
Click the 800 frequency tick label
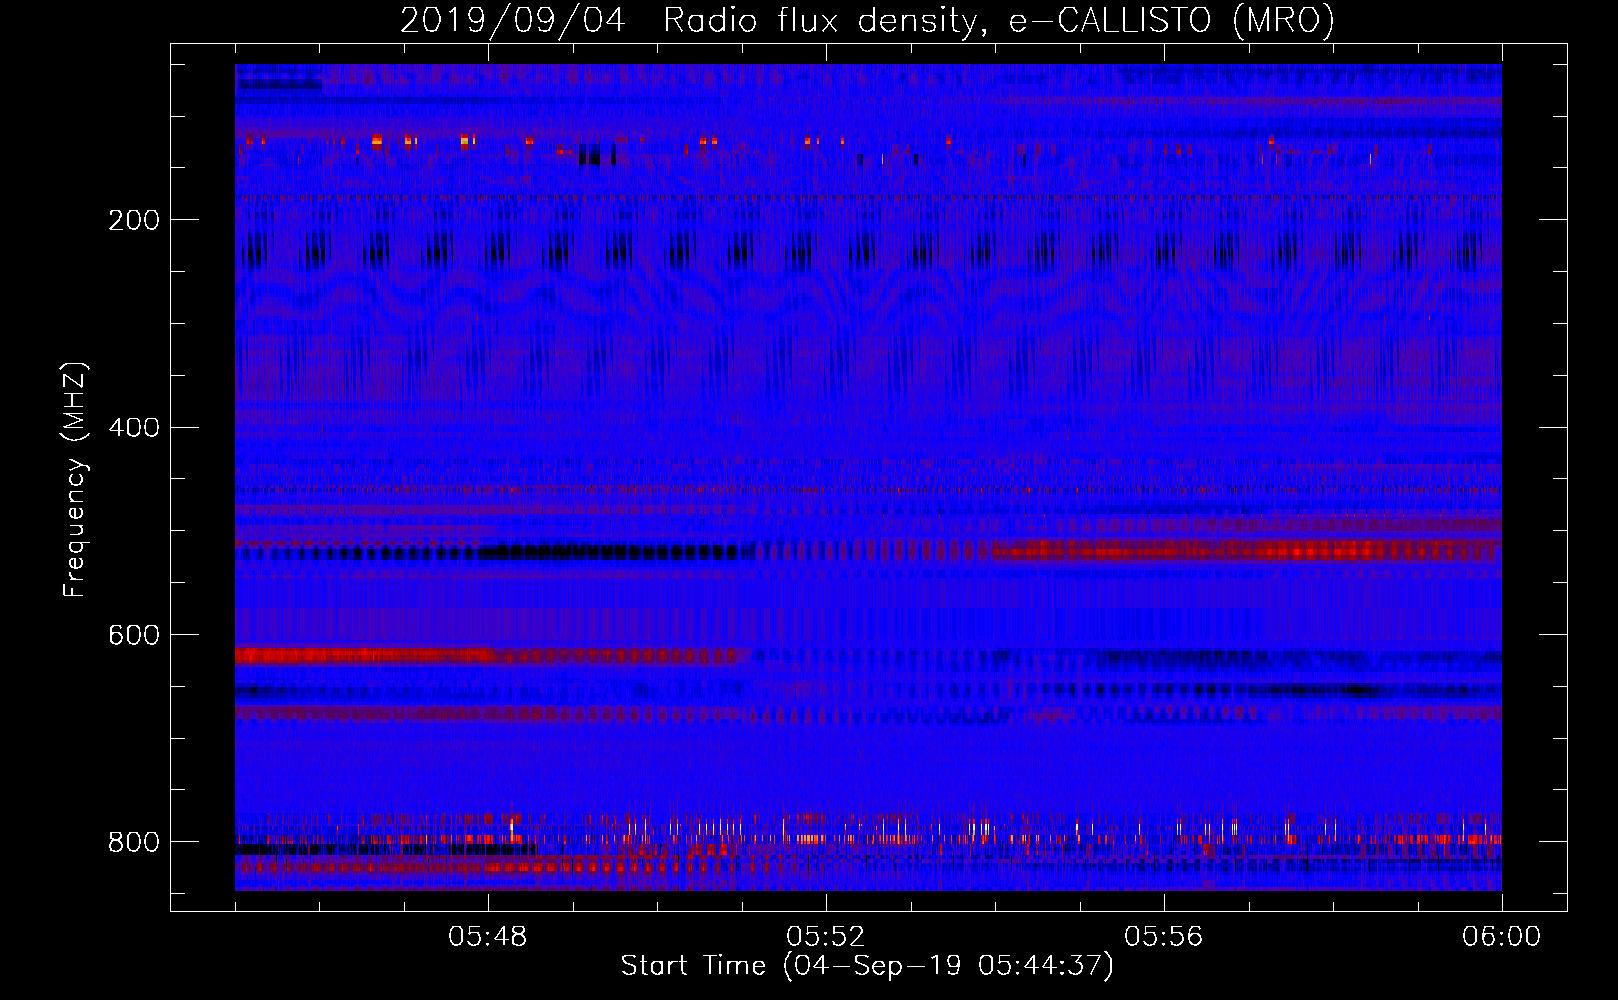coord(133,842)
